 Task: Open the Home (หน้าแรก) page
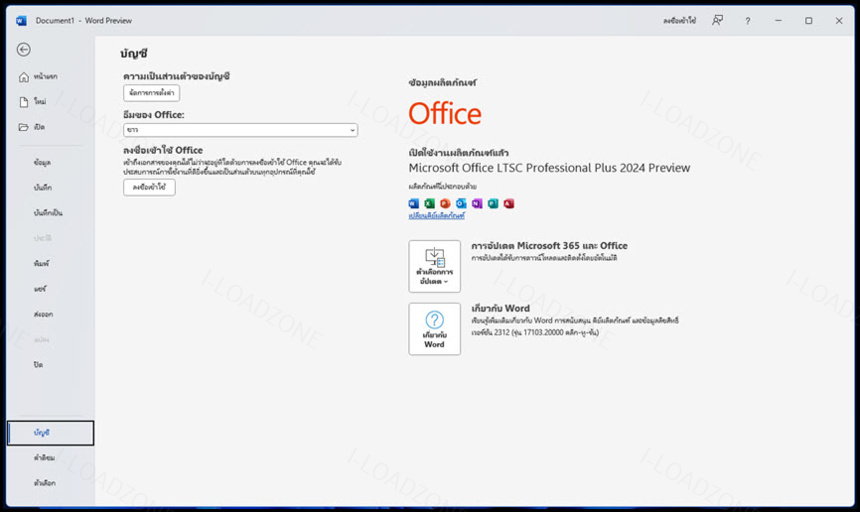click(45, 77)
